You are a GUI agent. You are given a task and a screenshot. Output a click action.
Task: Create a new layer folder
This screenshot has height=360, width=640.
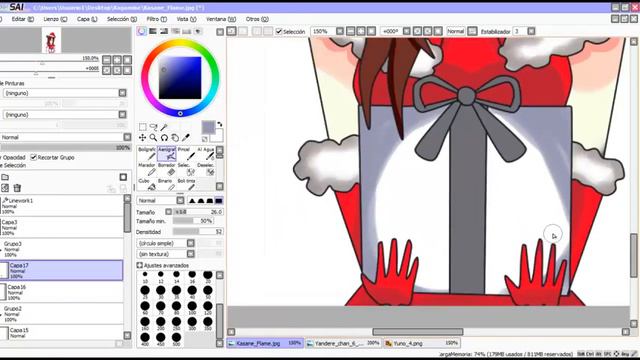5,177
